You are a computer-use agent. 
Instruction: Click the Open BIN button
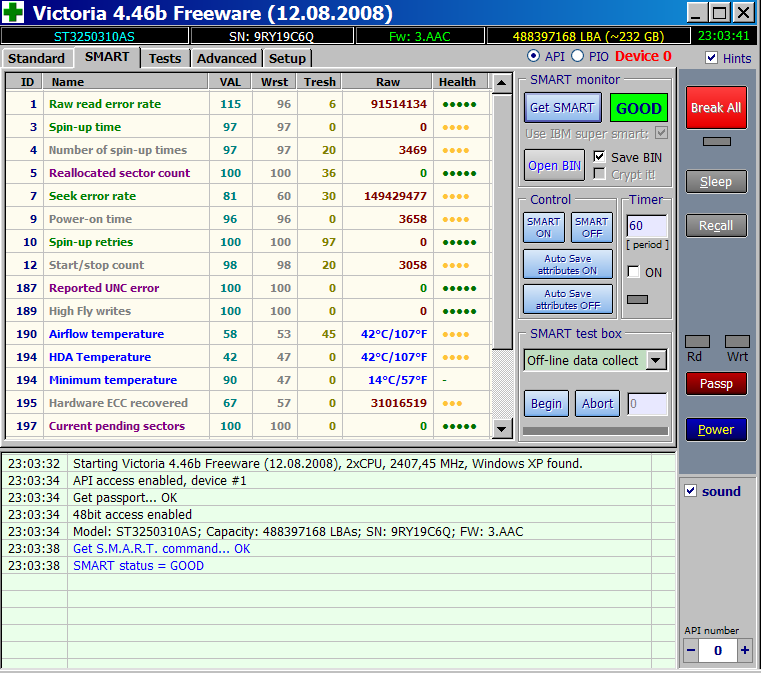point(554,165)
